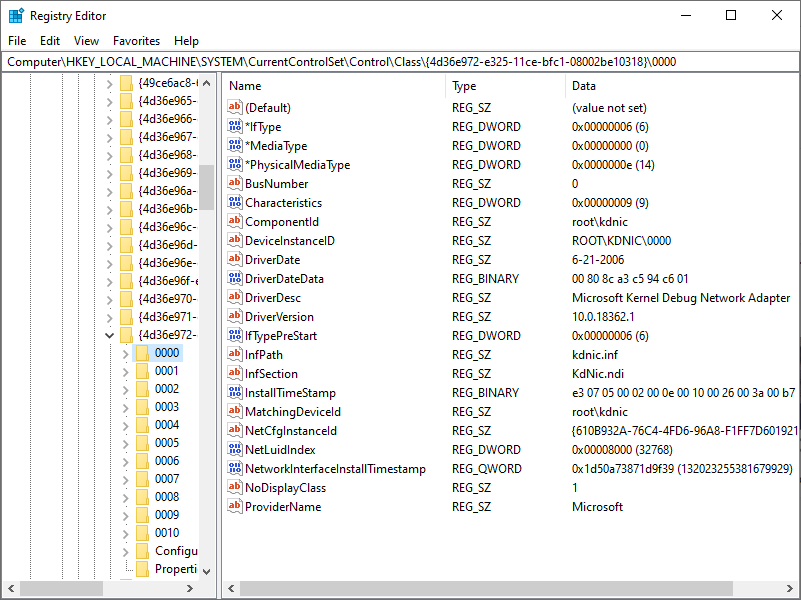The width and height of the screenshot is (801, 600).
Task: Click the tree pane scroll-down arrow
Action: pos(206,571)
